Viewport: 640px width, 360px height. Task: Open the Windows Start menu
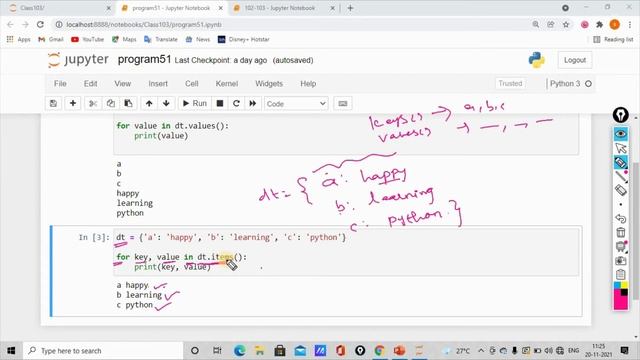click(11, 351)
